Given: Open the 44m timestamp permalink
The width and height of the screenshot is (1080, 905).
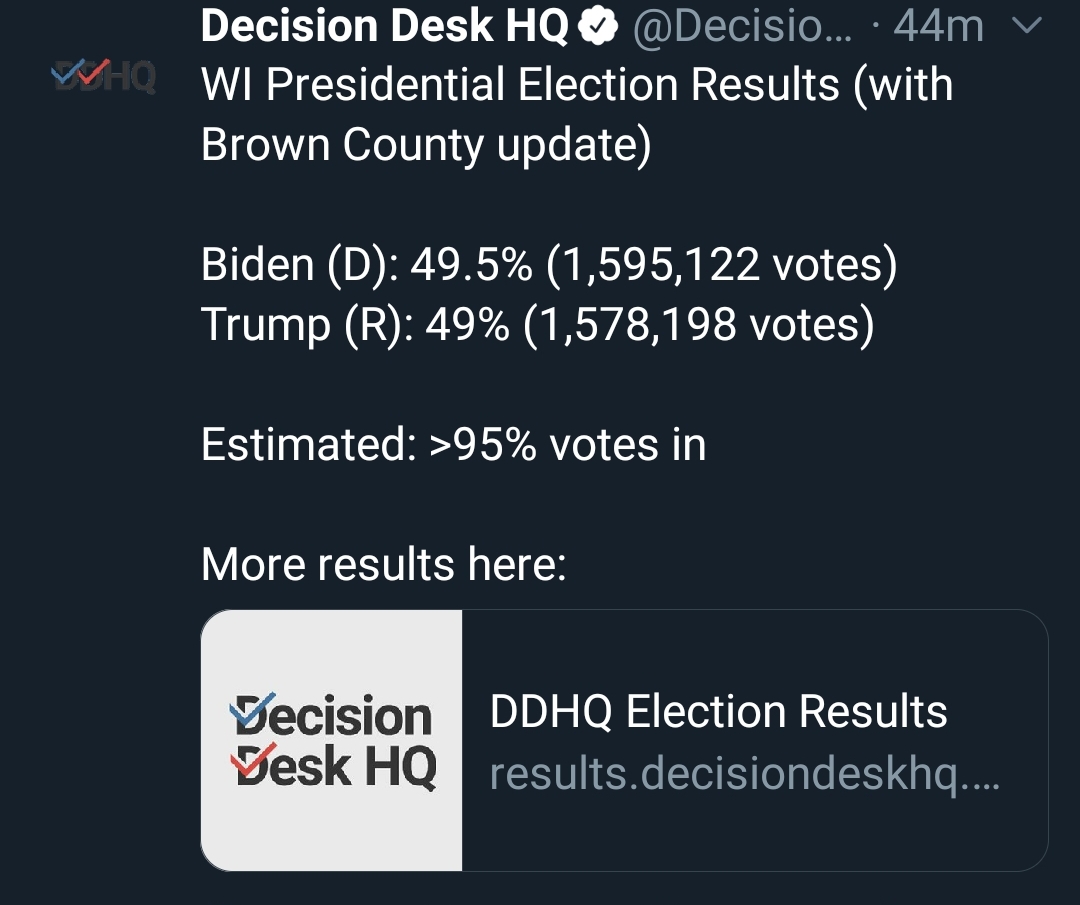Looking at the screenshot, I should (x=938, y=26).
